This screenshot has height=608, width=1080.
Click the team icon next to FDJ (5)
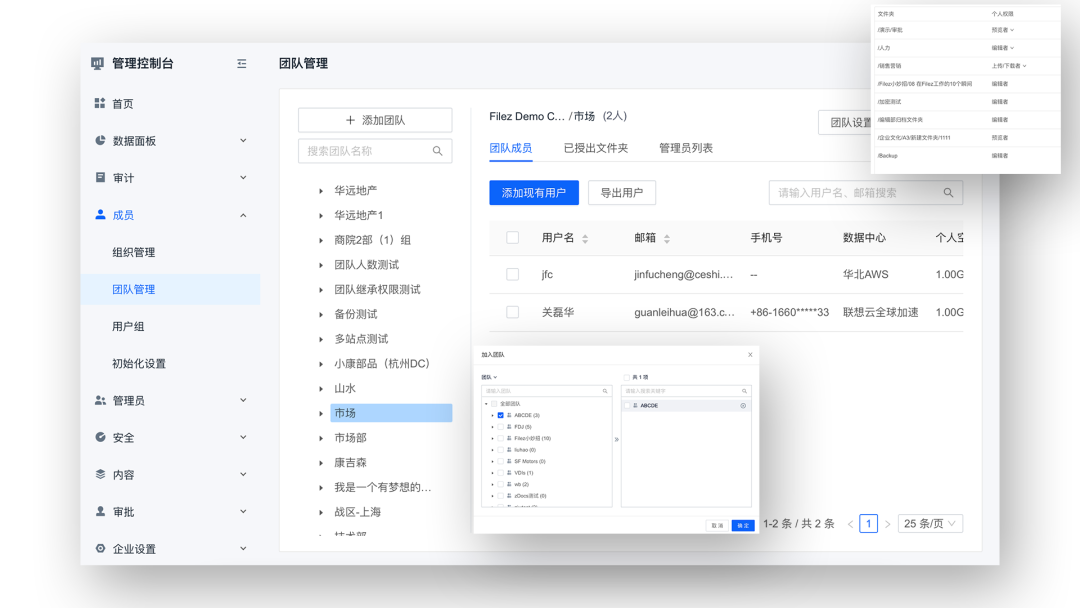(x=509, y=427)
